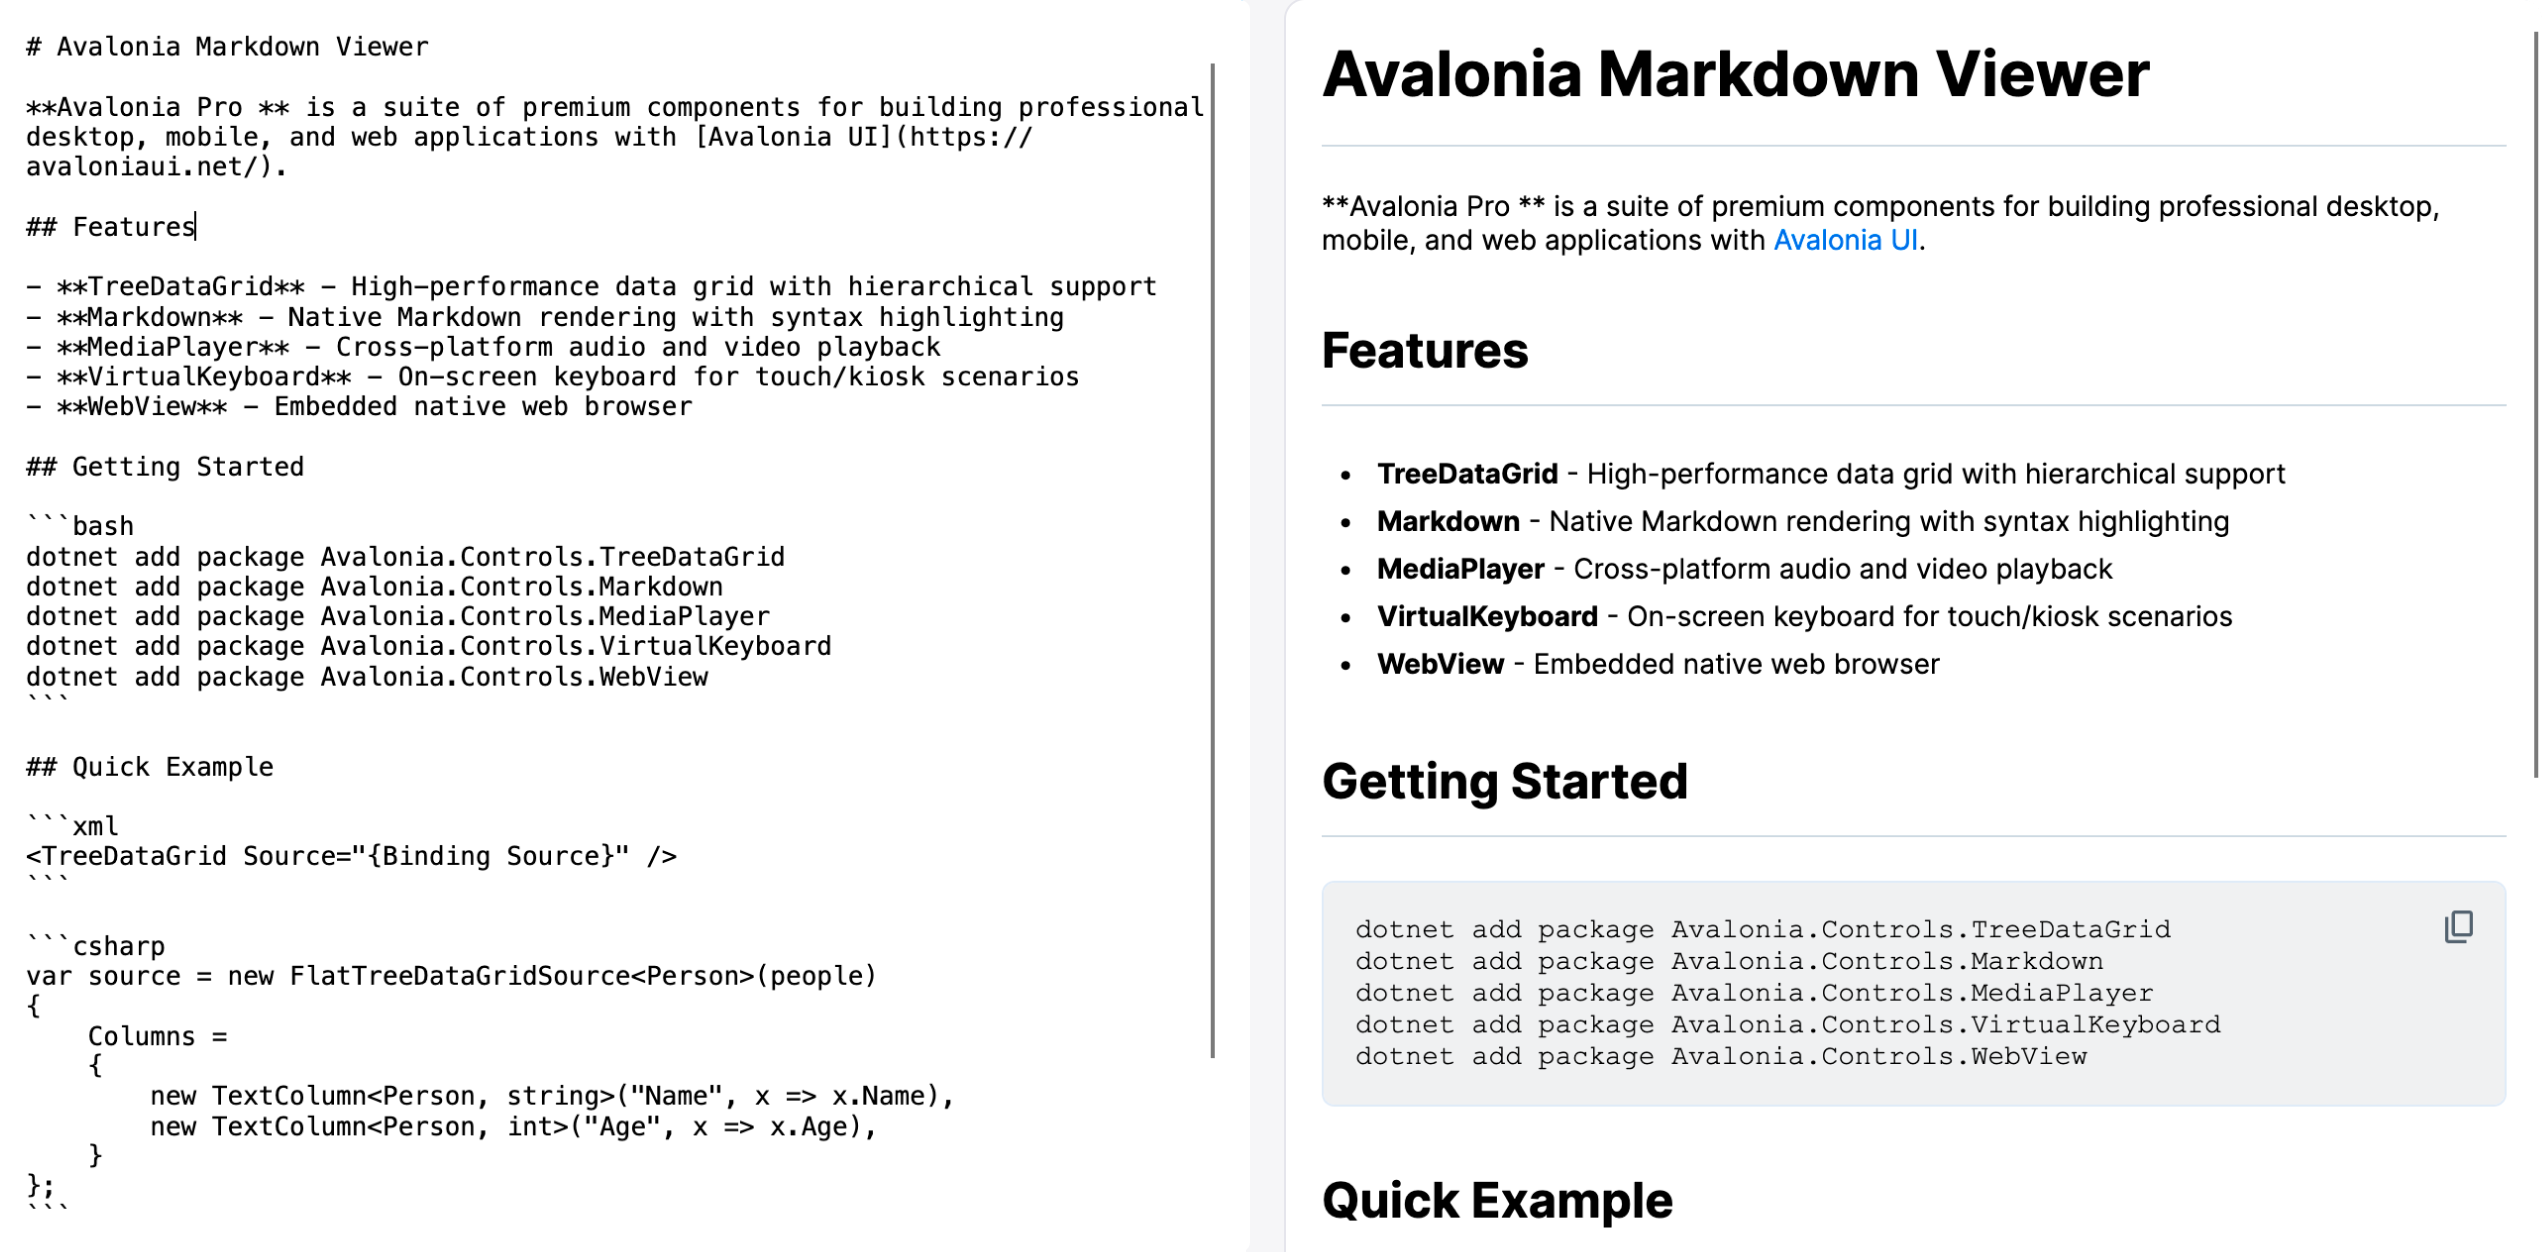Click the bold 'MediaPlayer' bullet in the preview

point(1460,569)
